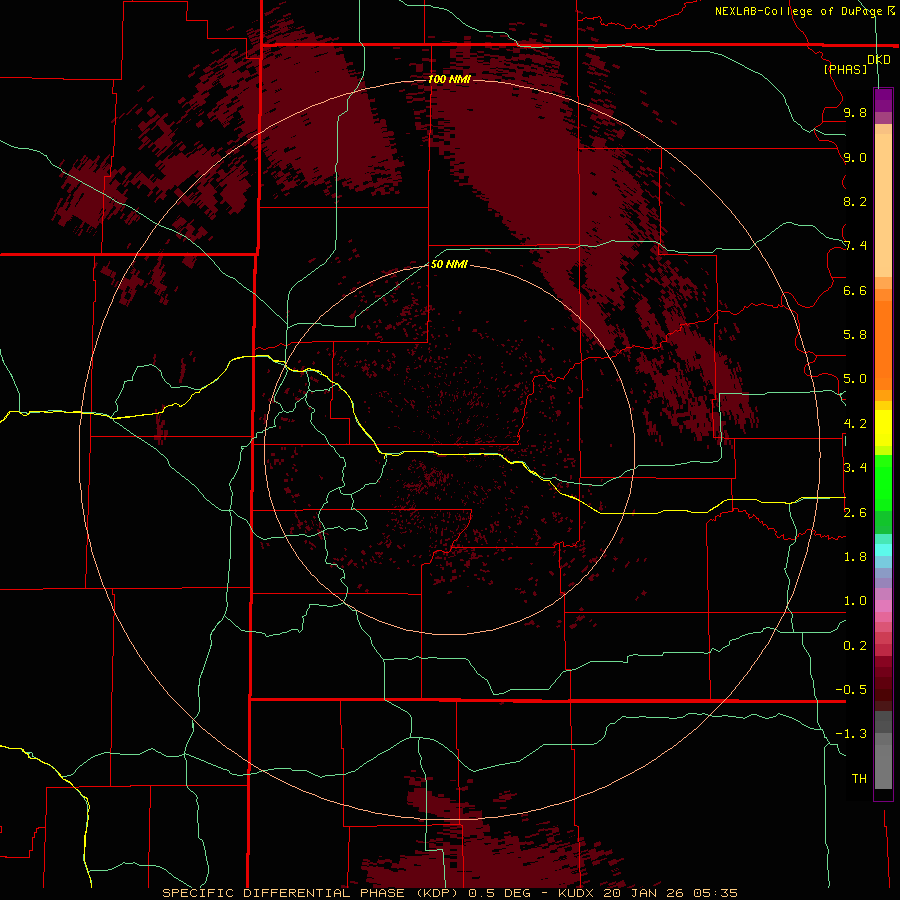This screenshot has width=900, height=900.
Task: Click the 1.0 scale value
Action: 855,601
